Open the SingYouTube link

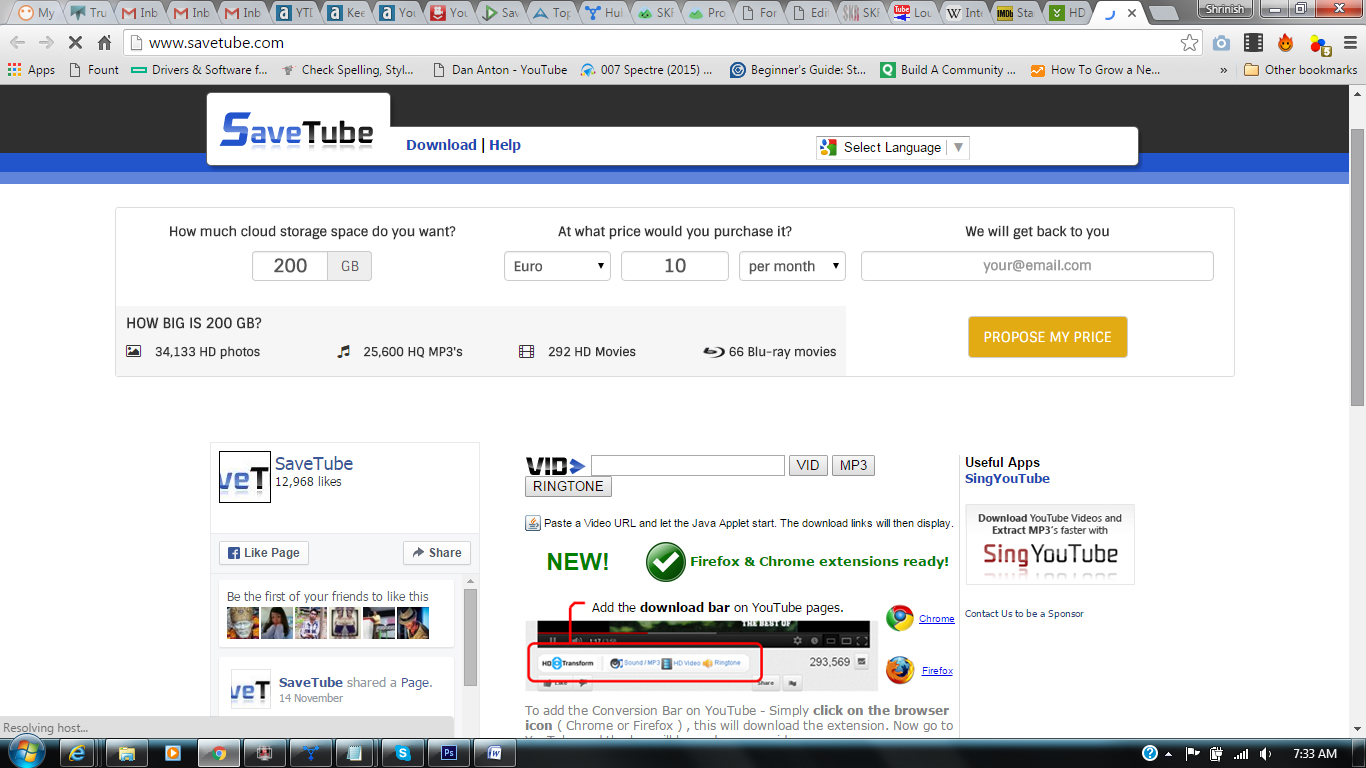point(1007,478)
